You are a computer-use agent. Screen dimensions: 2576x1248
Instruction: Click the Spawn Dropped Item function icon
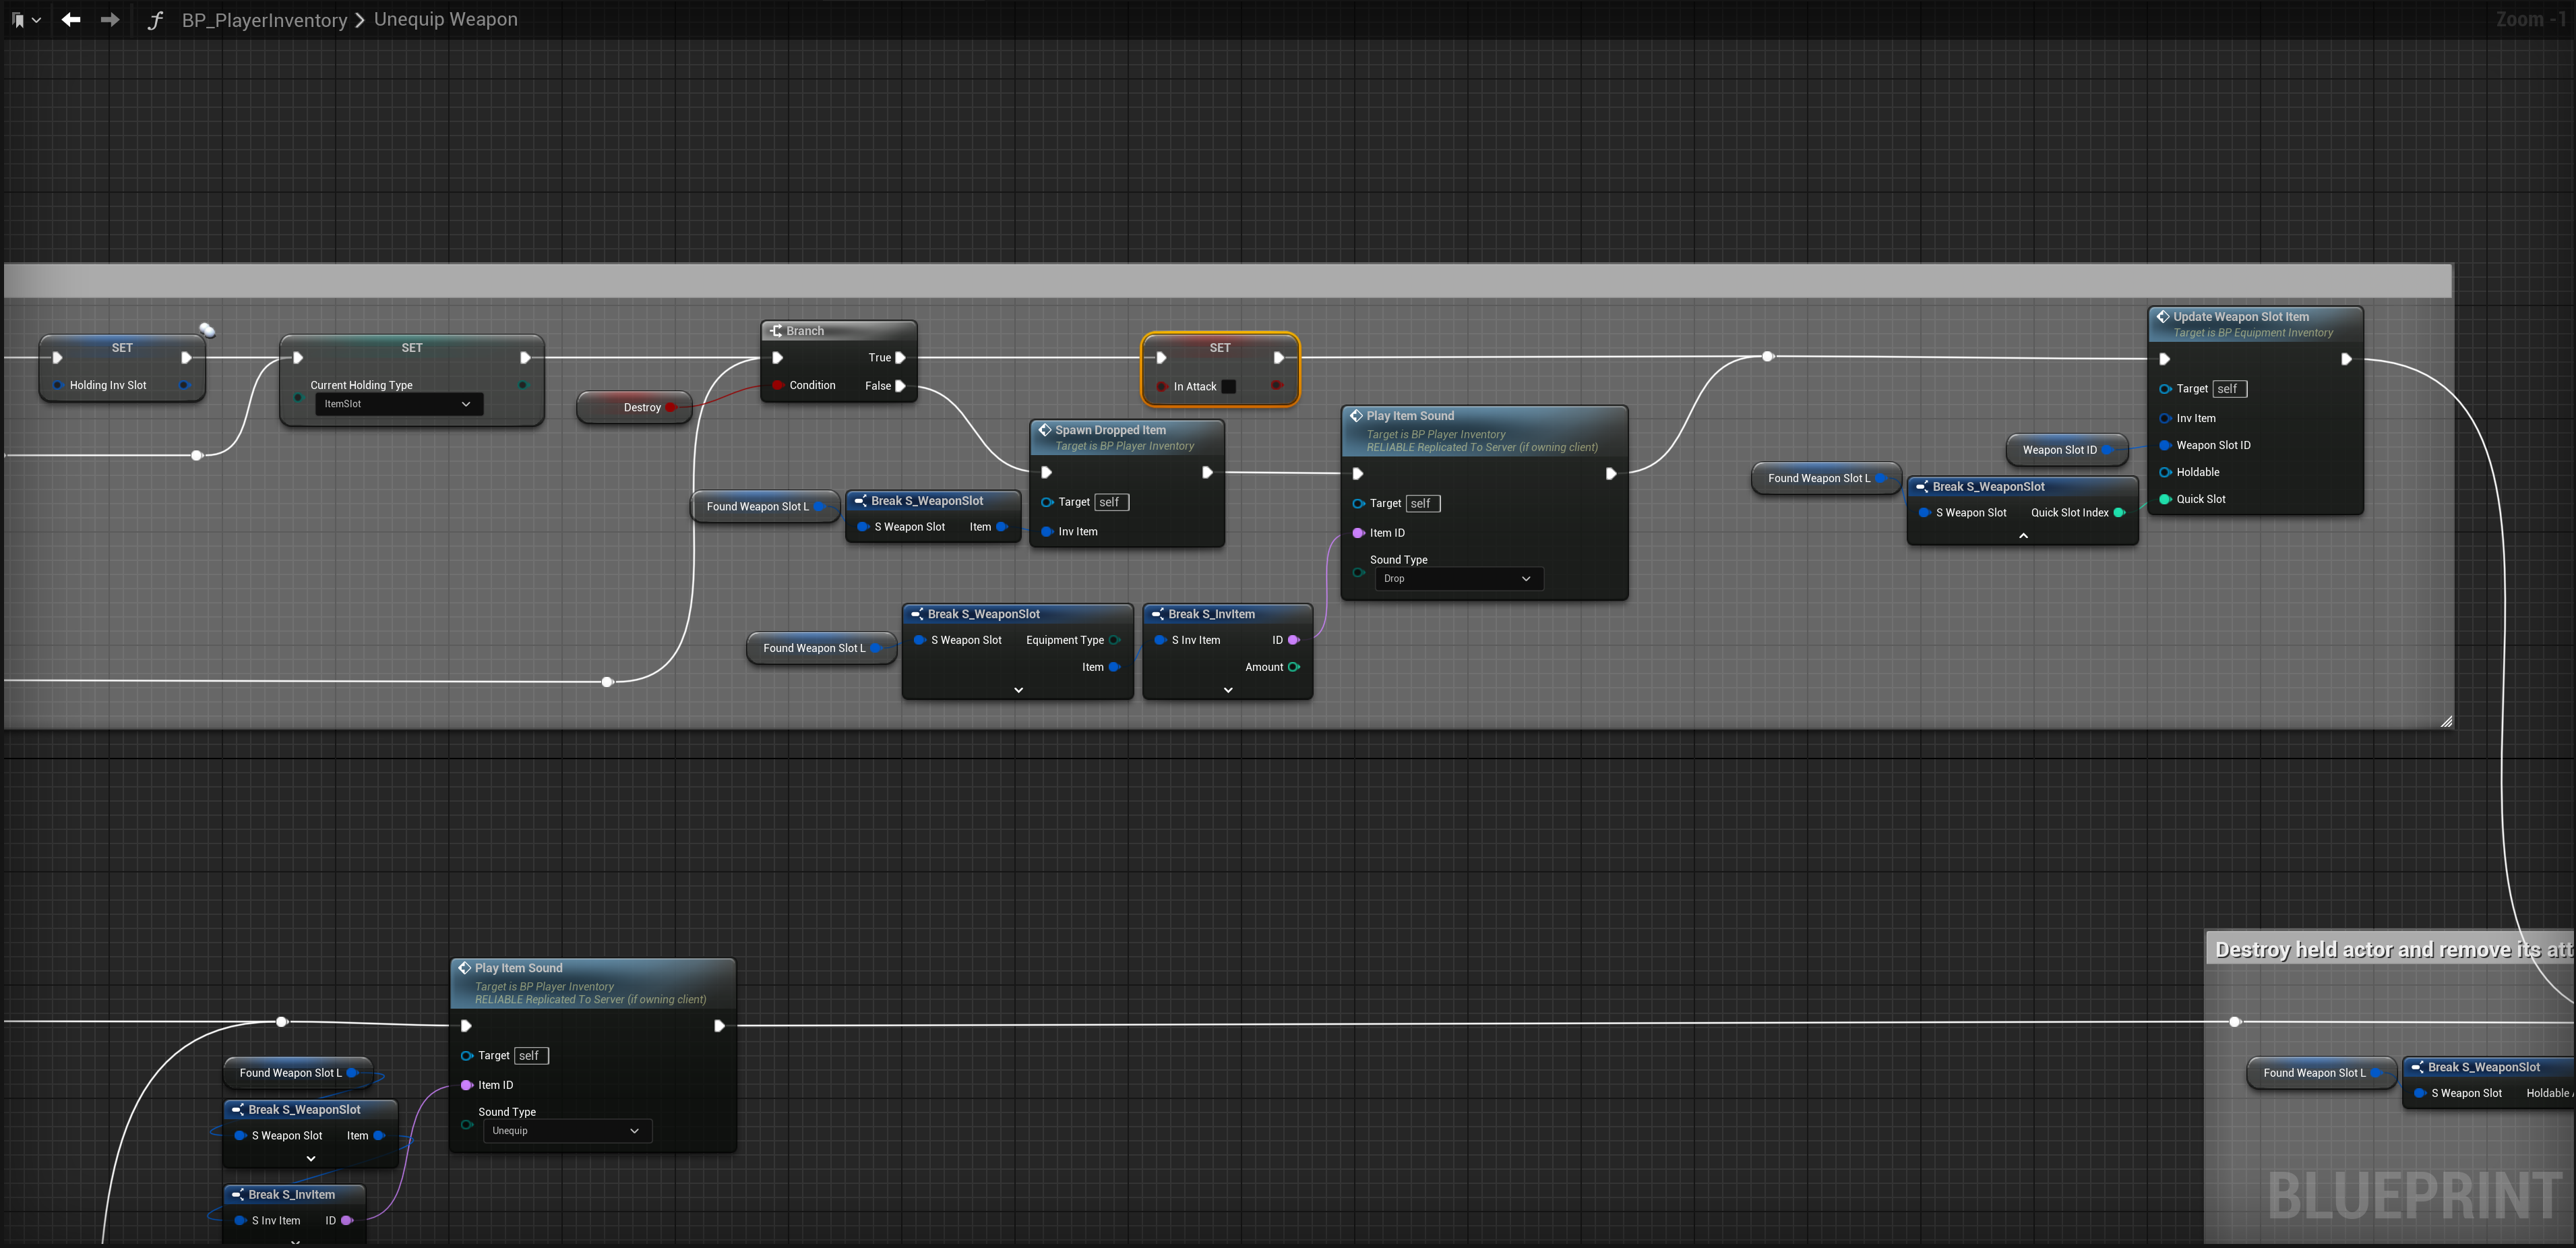(1045, 430)
